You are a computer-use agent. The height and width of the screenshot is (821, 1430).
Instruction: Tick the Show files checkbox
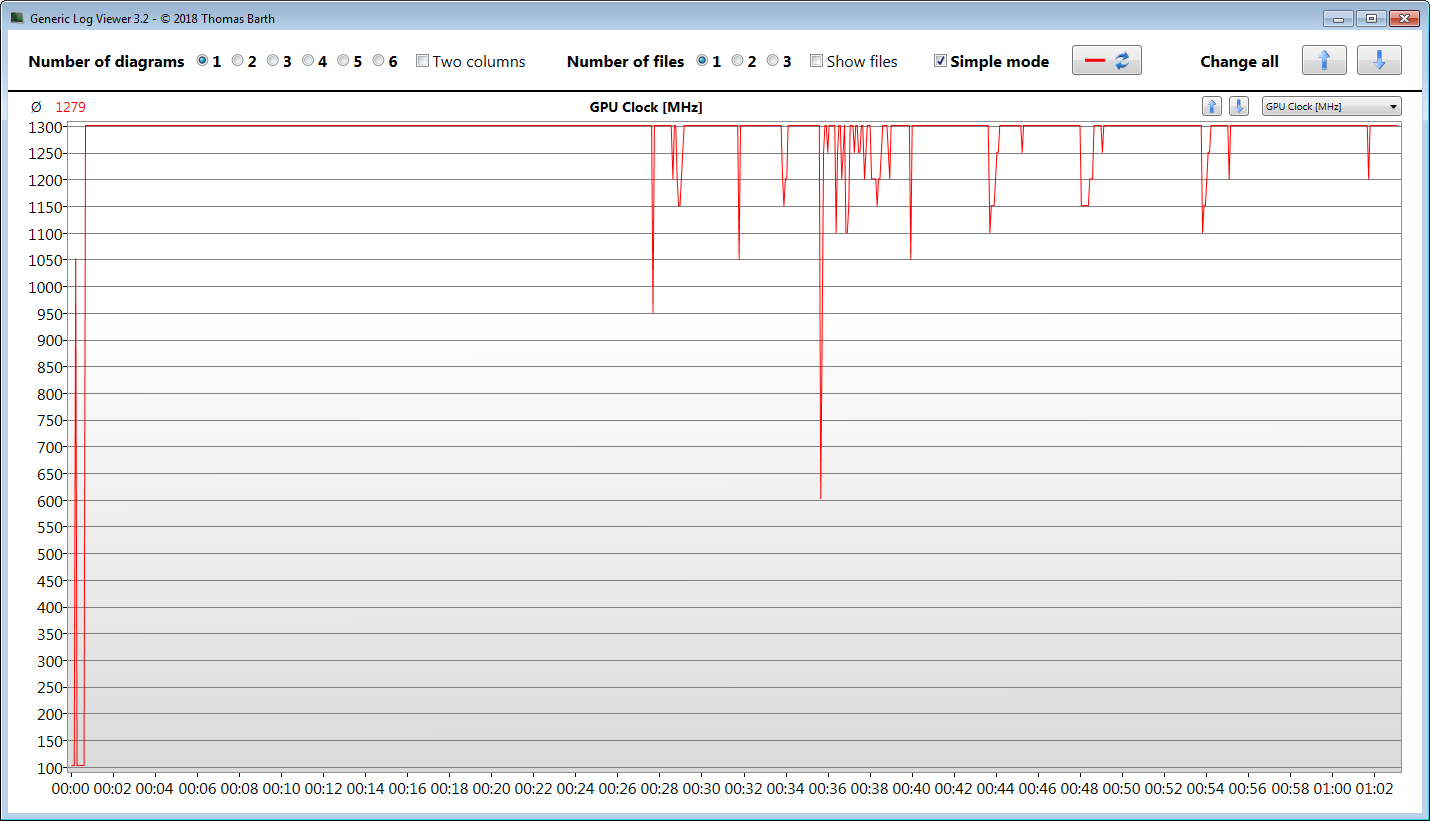coord(817,61)
